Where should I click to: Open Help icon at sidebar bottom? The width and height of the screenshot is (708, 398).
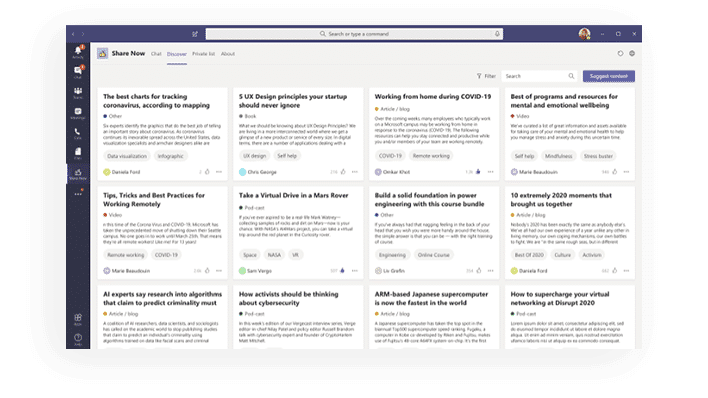pos(78,339)
